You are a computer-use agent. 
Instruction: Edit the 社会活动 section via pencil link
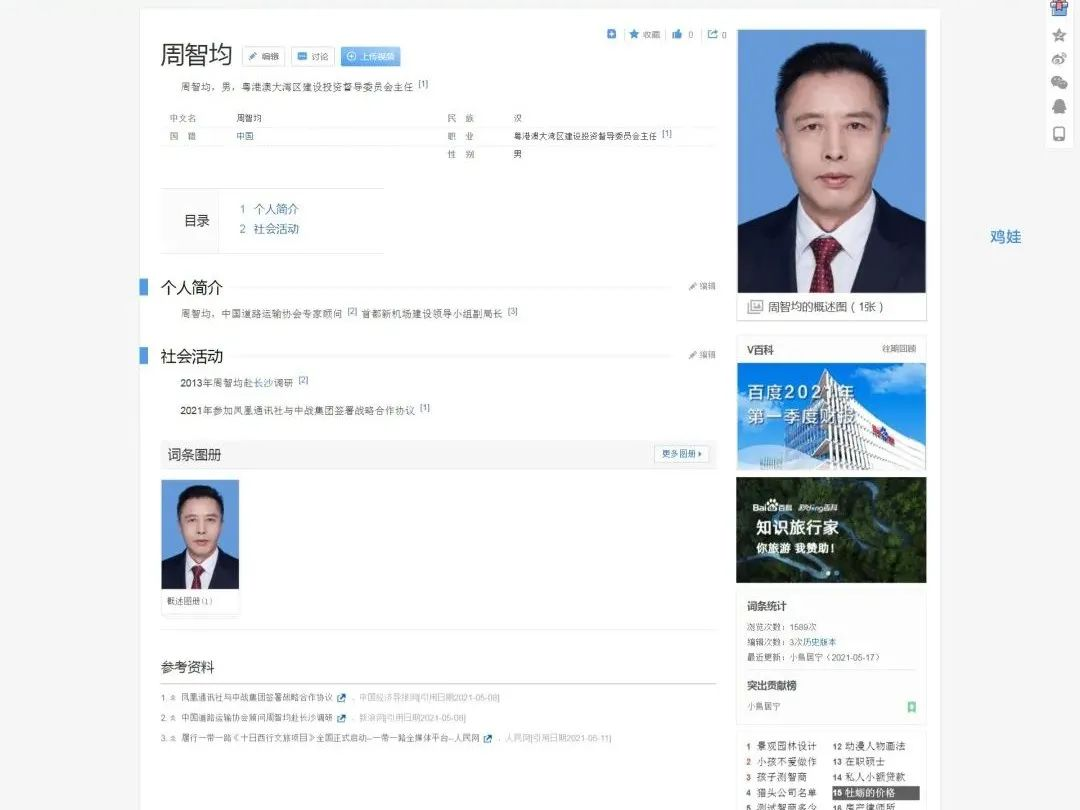point(702,355)
